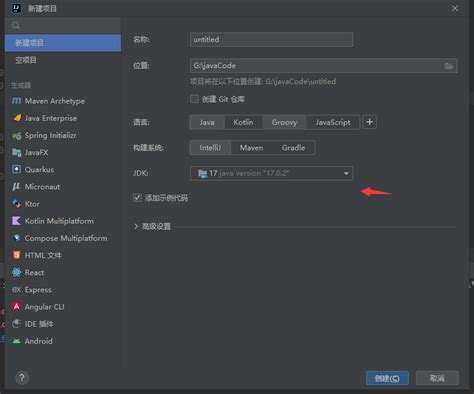Choose the Android generator icon

pyautogui.click(x=16, y=341)
